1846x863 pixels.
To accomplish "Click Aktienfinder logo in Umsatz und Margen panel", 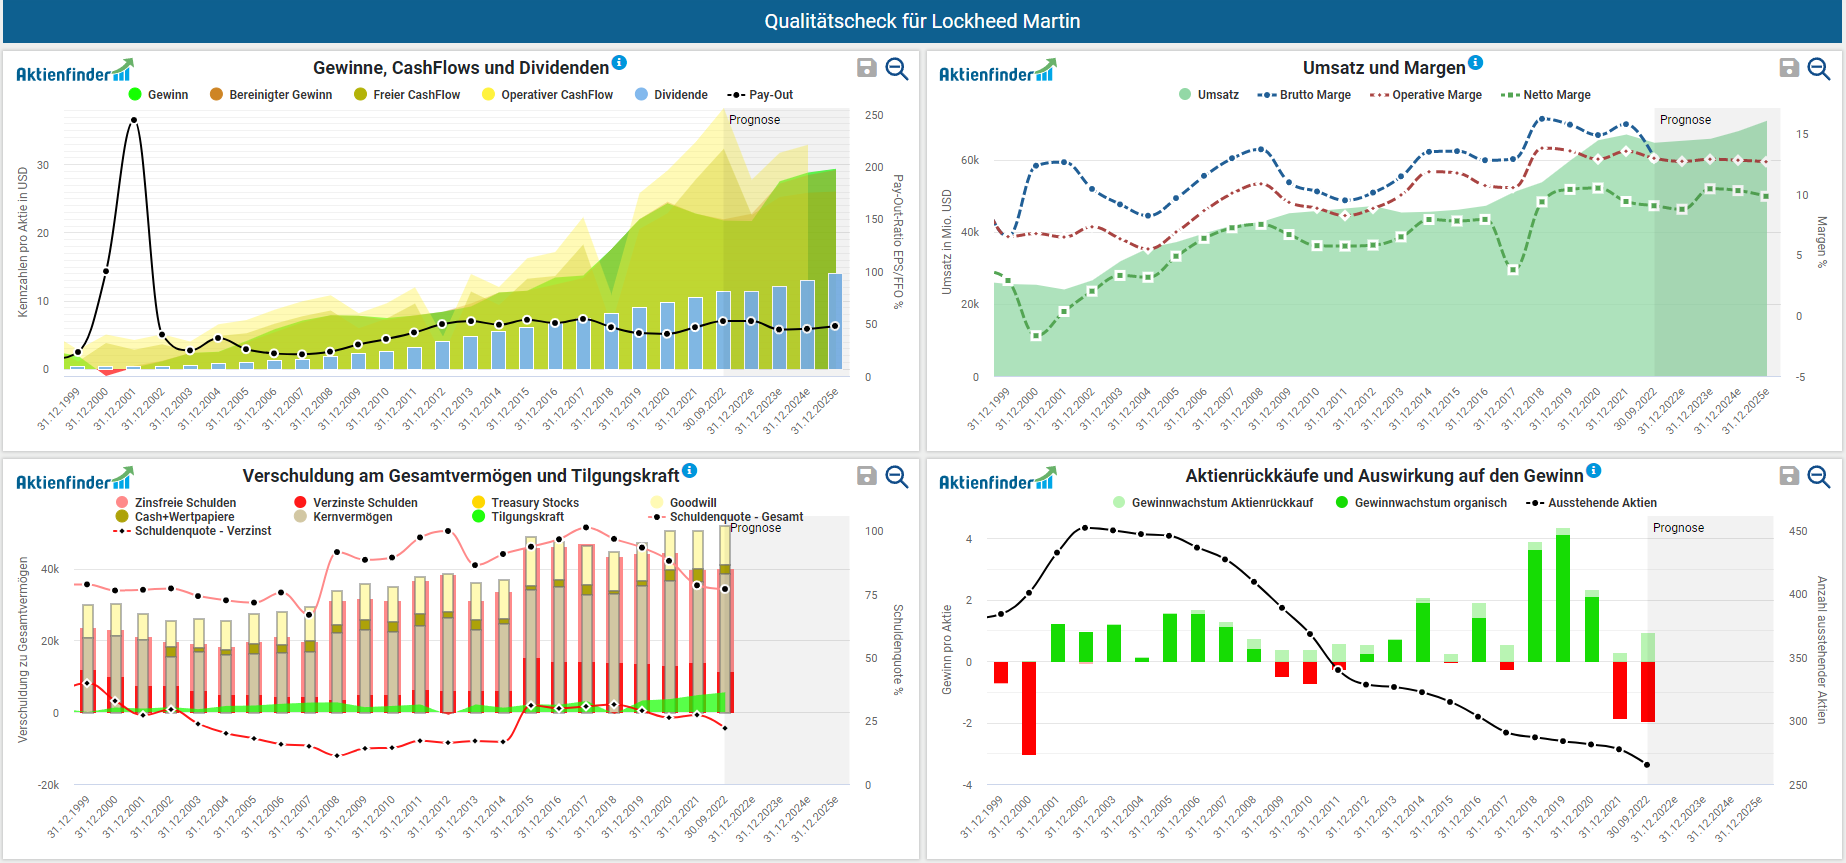I will click(x=996, y=72).
